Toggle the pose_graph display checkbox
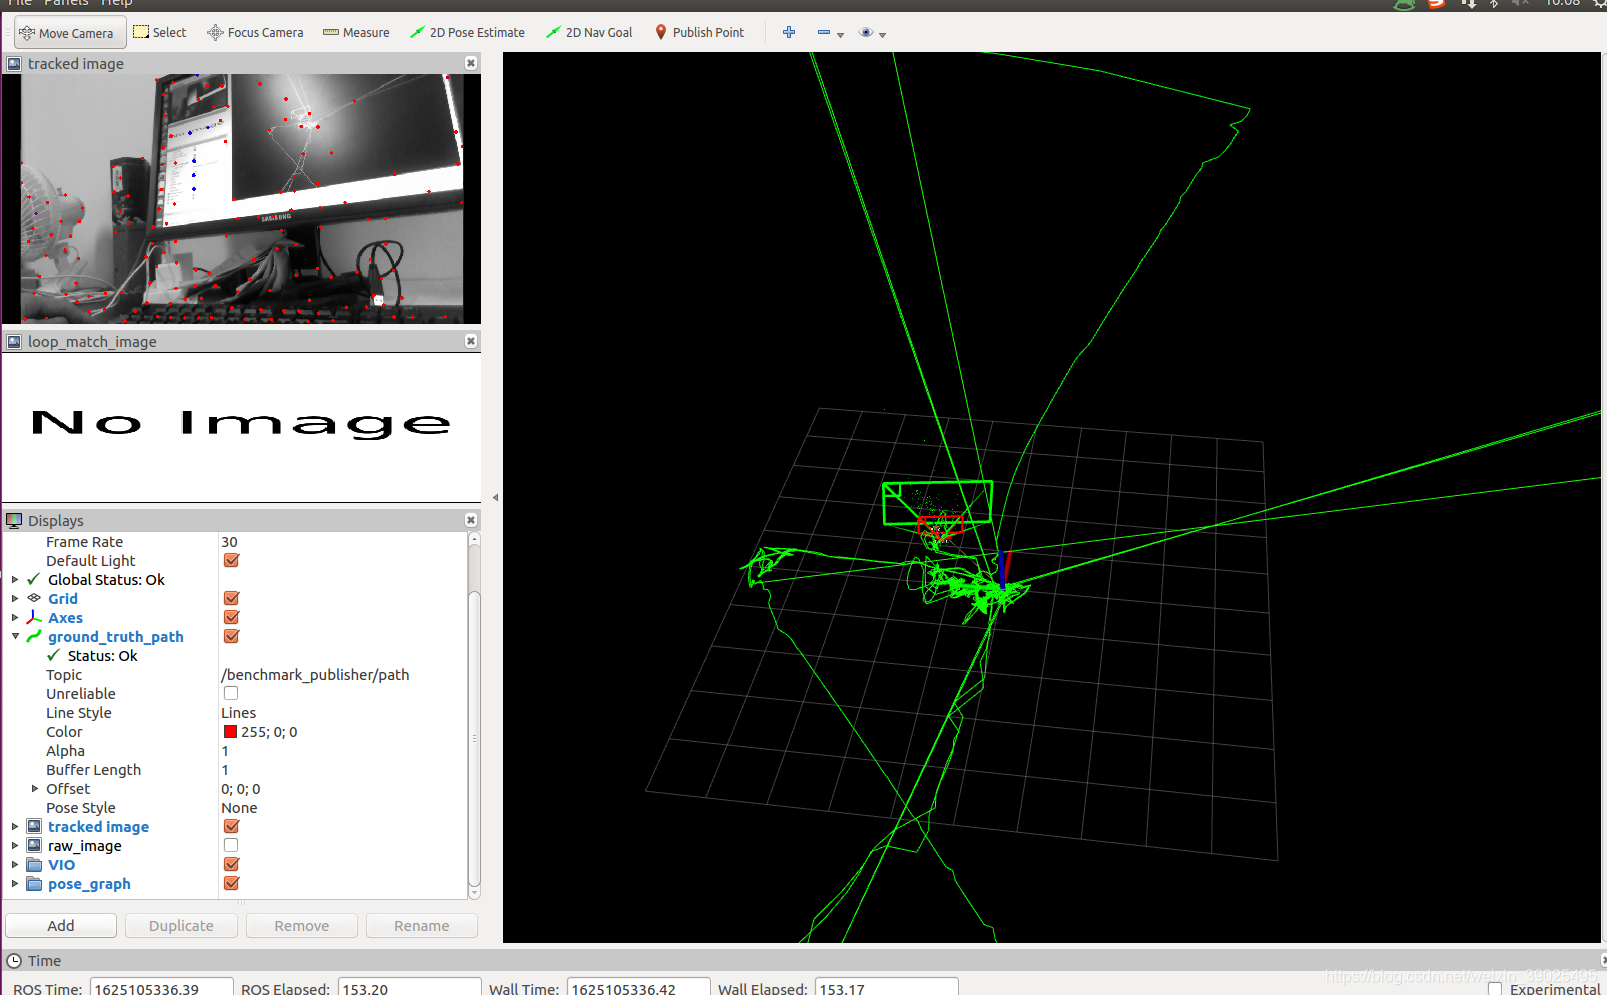The image size is (1607, 995). coord(231,883)
